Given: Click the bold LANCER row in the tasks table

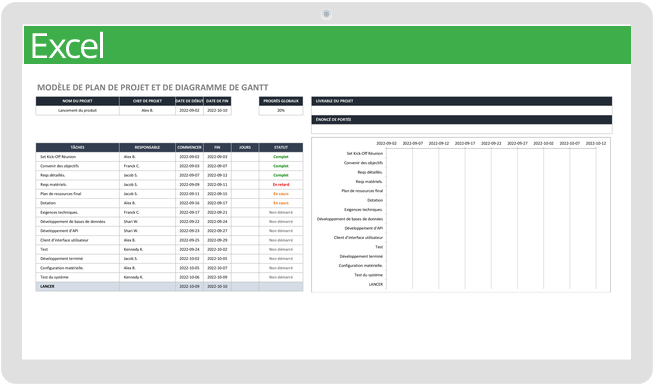Looking at the screenshot, I should (x=169, y=287).
